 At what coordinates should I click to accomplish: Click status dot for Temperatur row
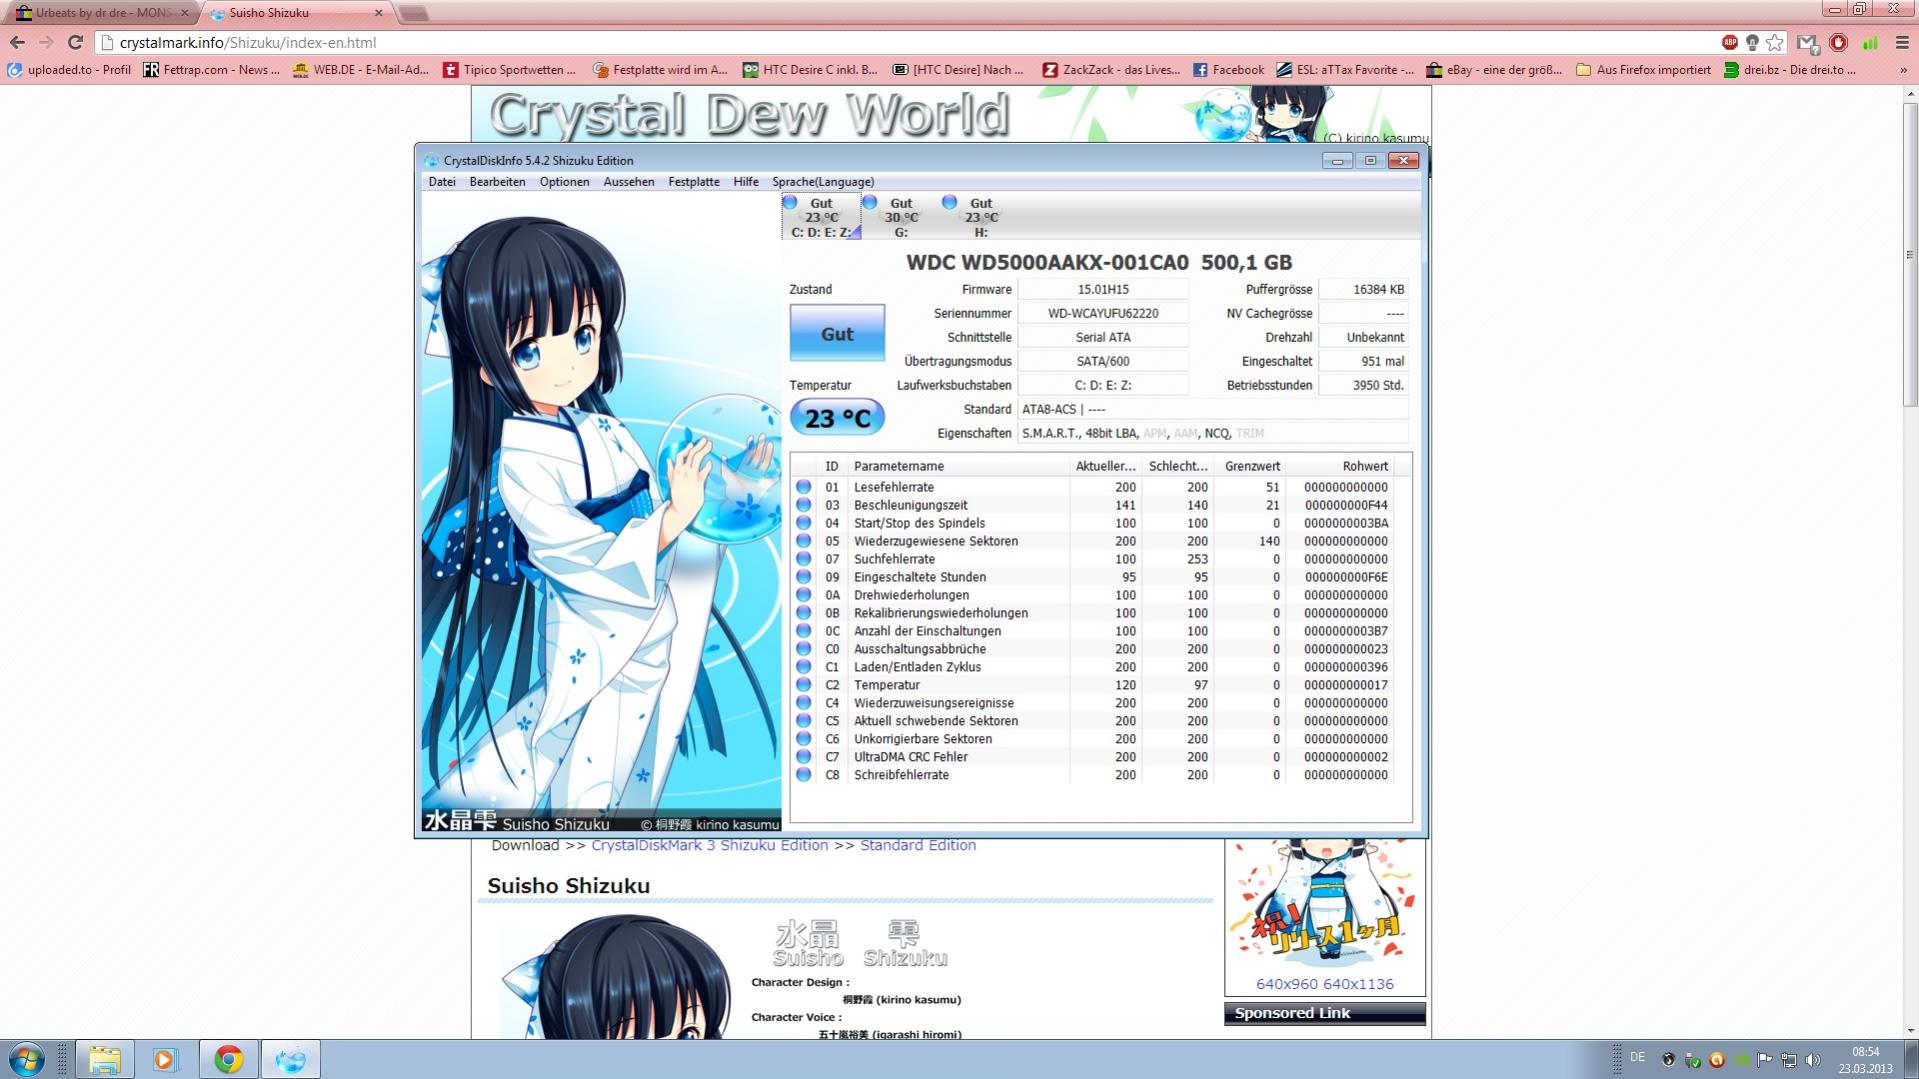(803, 685)
